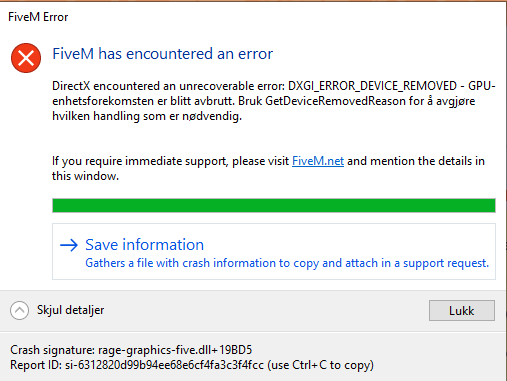Click the DXGI_ERROR_DEVICE_REMOVED error code
Image resolution: width=507 pixels, height=381 pixels.
pyautogui.click(x=372, y=86)
